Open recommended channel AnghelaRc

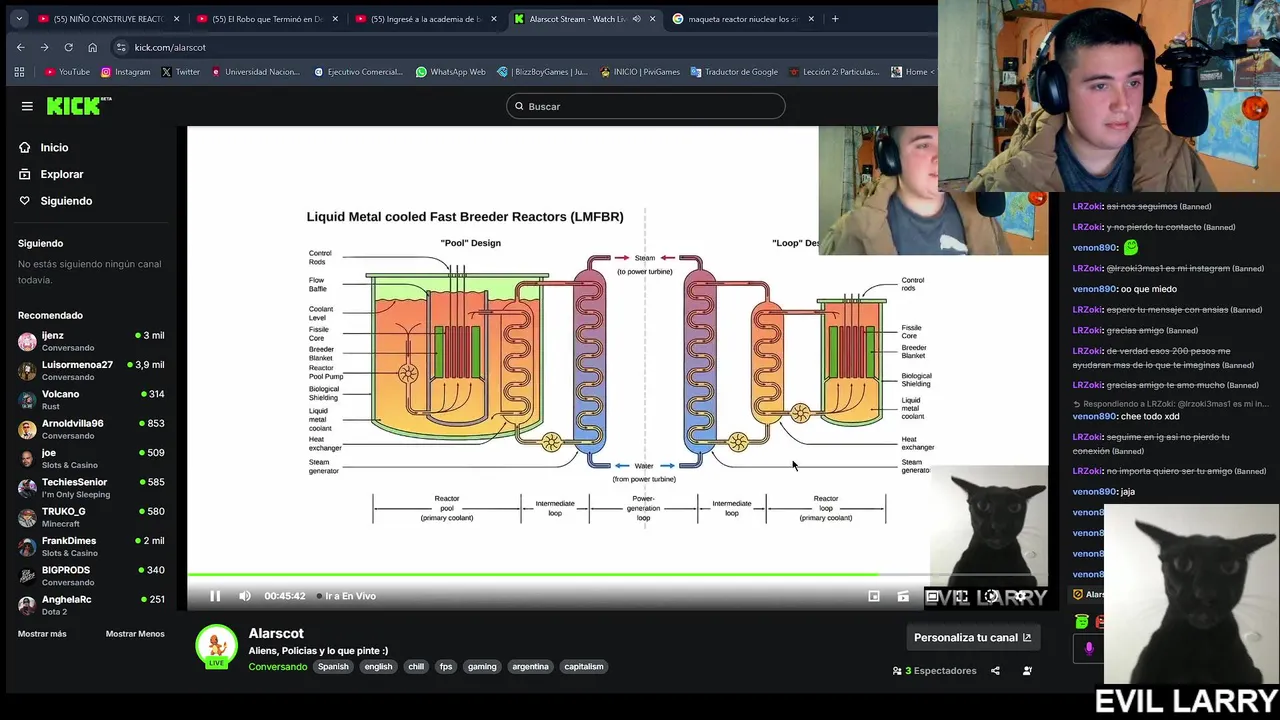91,605
